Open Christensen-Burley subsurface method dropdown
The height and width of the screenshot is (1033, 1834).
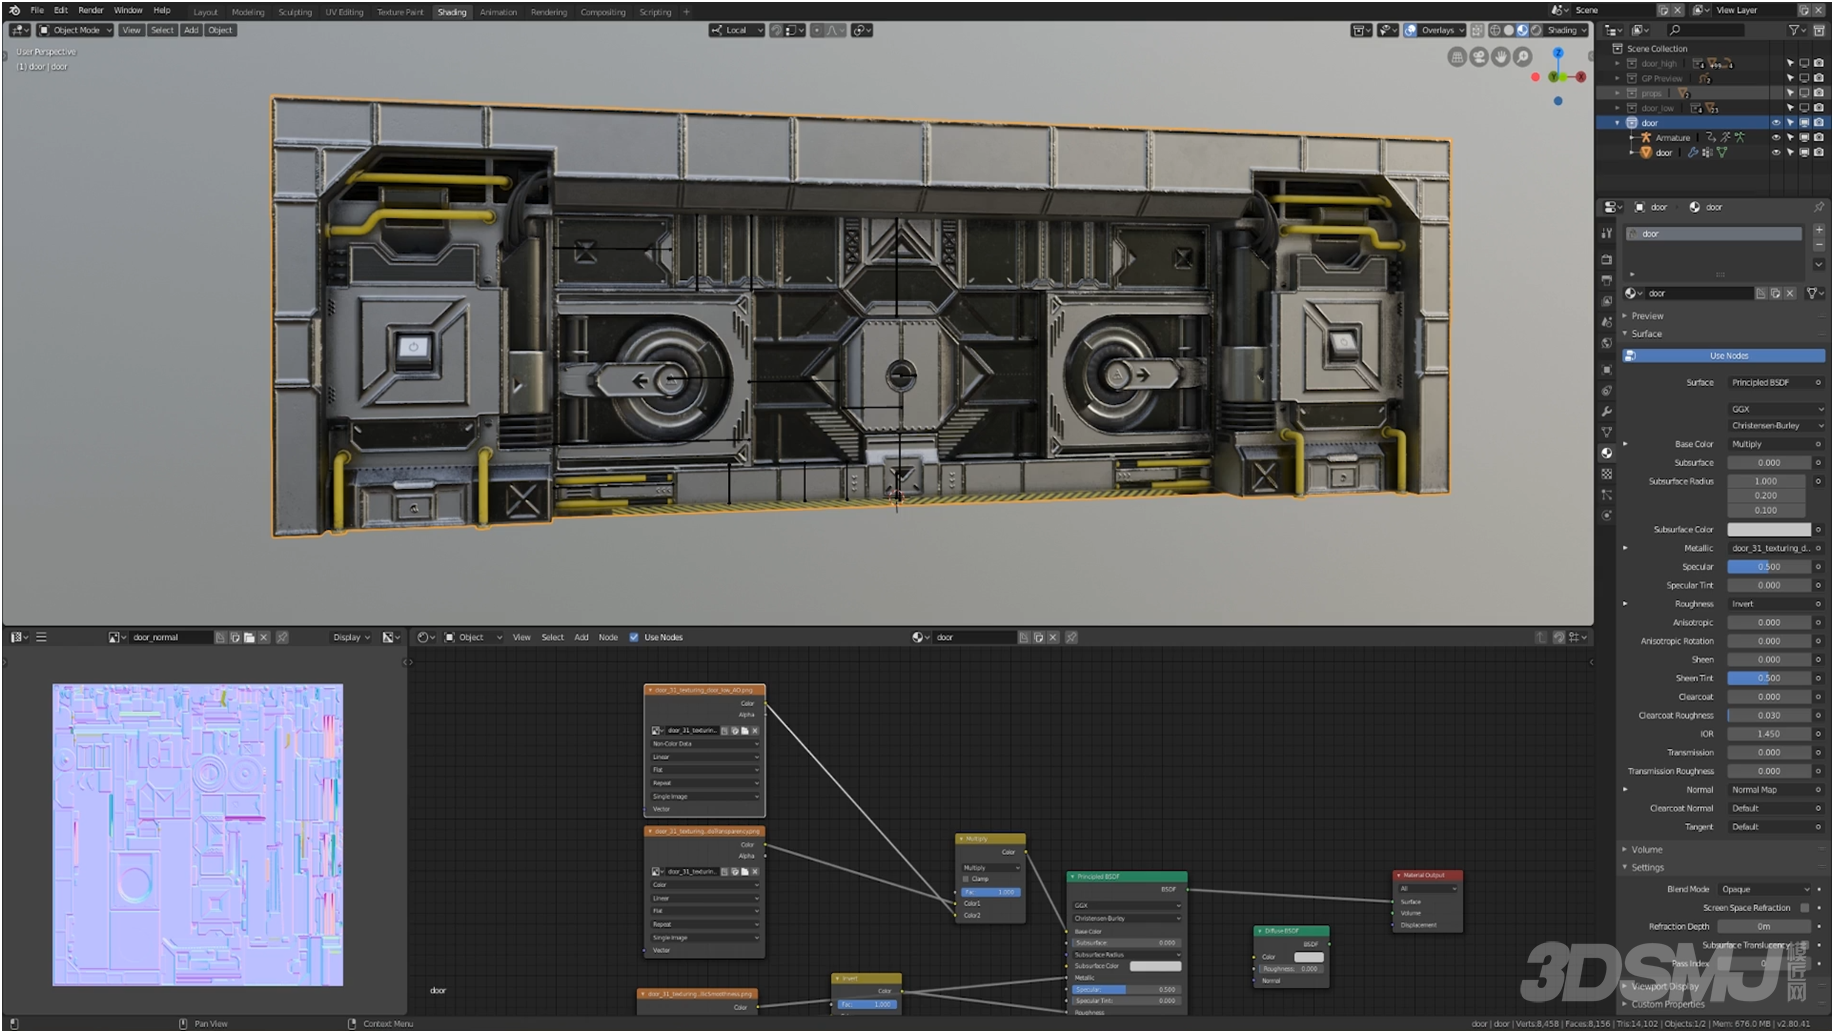[x=1776, y=426]
